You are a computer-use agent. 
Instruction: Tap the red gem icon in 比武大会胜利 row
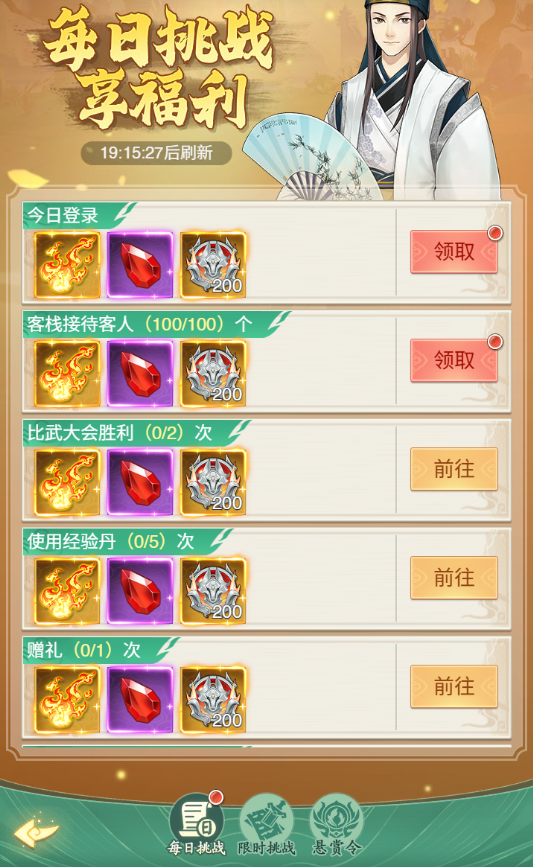pos(140,482)
